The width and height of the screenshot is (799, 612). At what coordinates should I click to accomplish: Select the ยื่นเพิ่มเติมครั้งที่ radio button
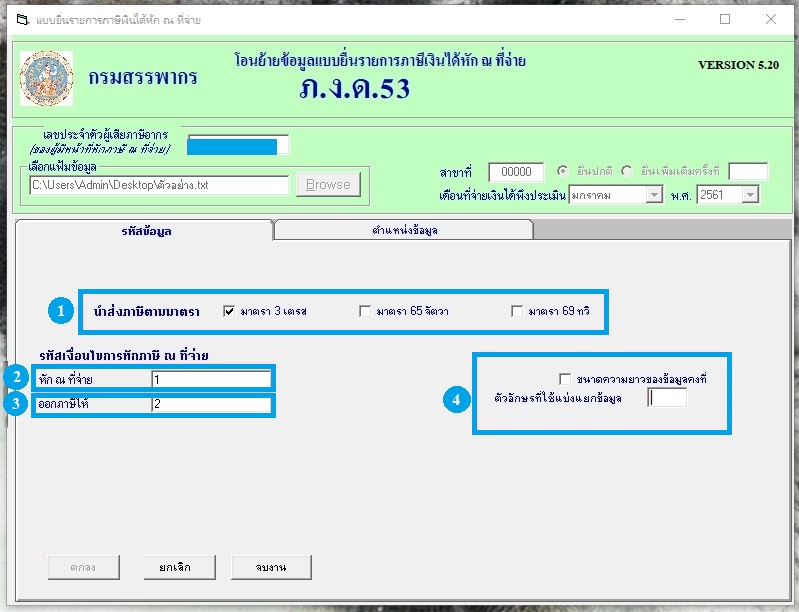click(627, 171)
